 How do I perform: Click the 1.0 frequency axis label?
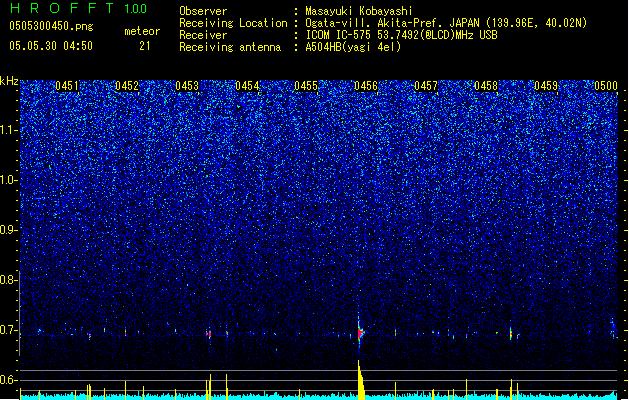pyautogui.click(x=8, y=180)
